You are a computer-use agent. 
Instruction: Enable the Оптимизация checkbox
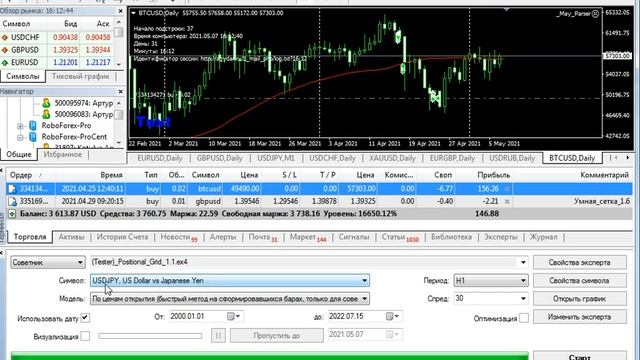[x=524, y=318]
